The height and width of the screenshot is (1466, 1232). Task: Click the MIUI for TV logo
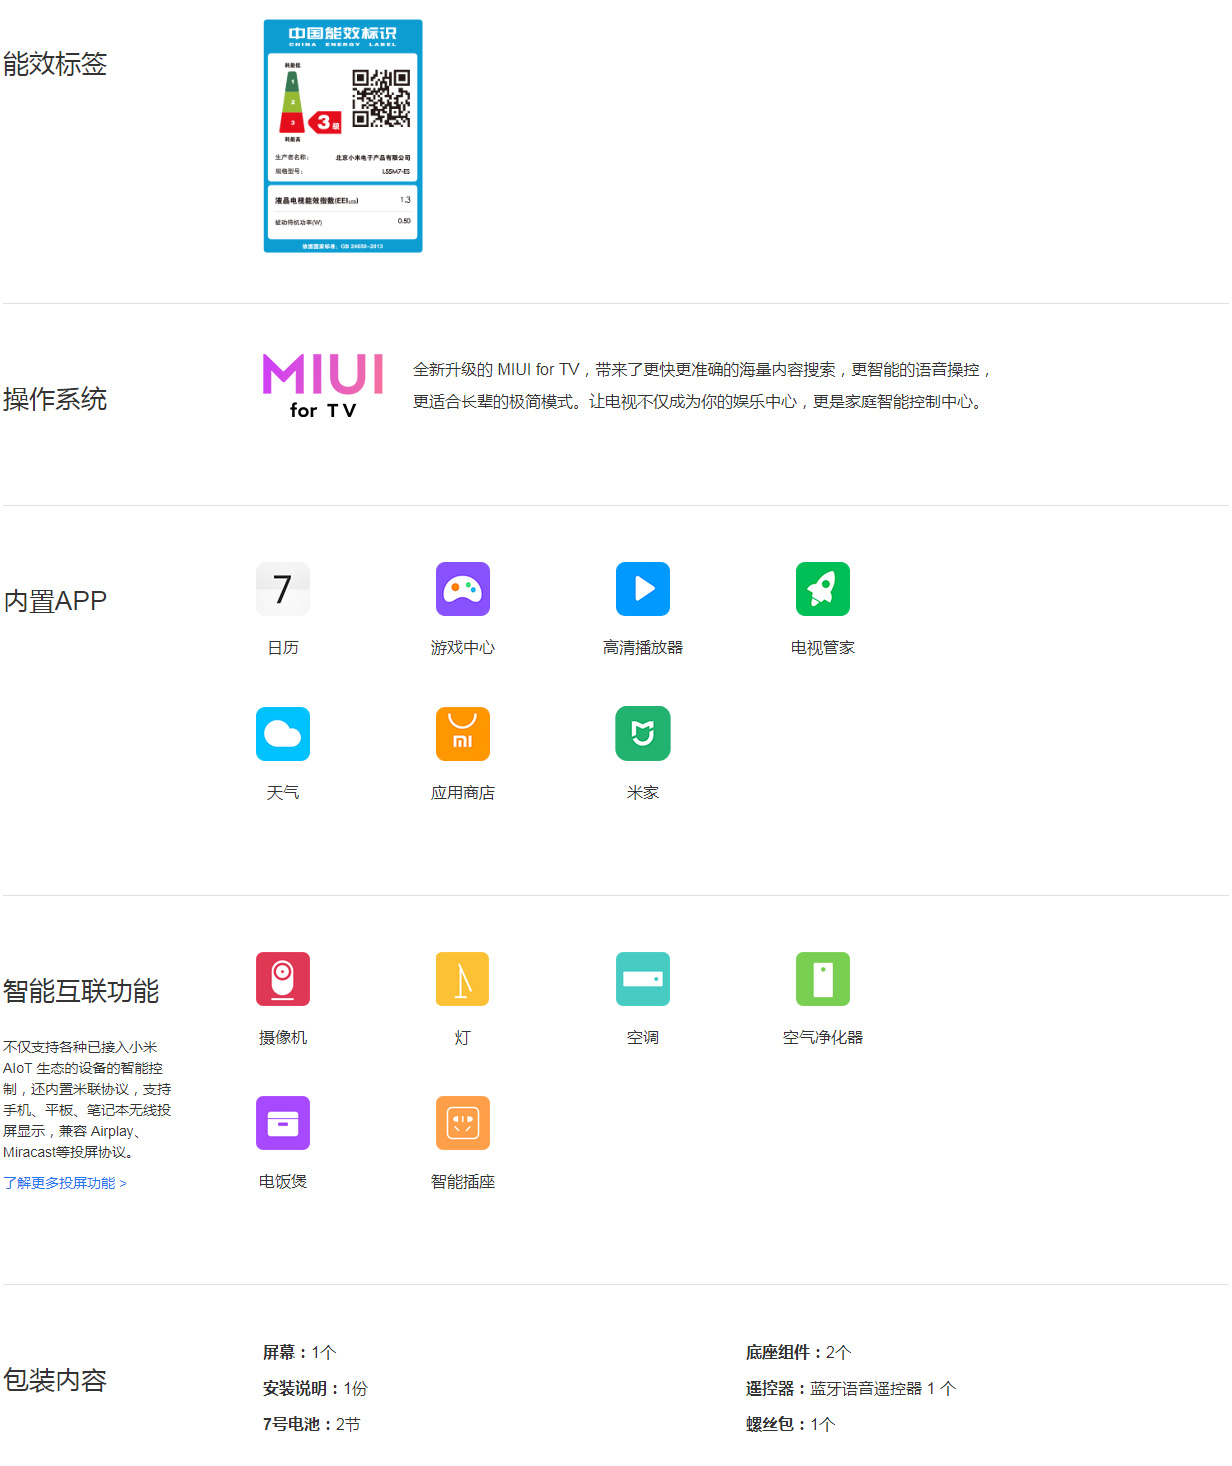[323, 386]
